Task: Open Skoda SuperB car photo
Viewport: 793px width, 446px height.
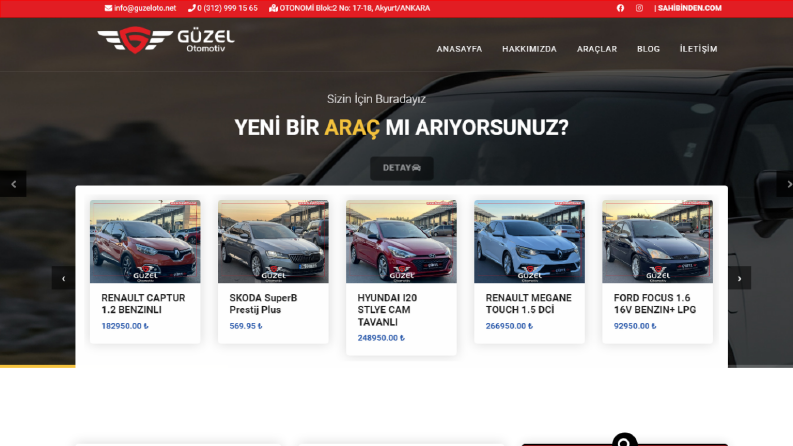Action: pyautogui.click(x=273, y=241)
